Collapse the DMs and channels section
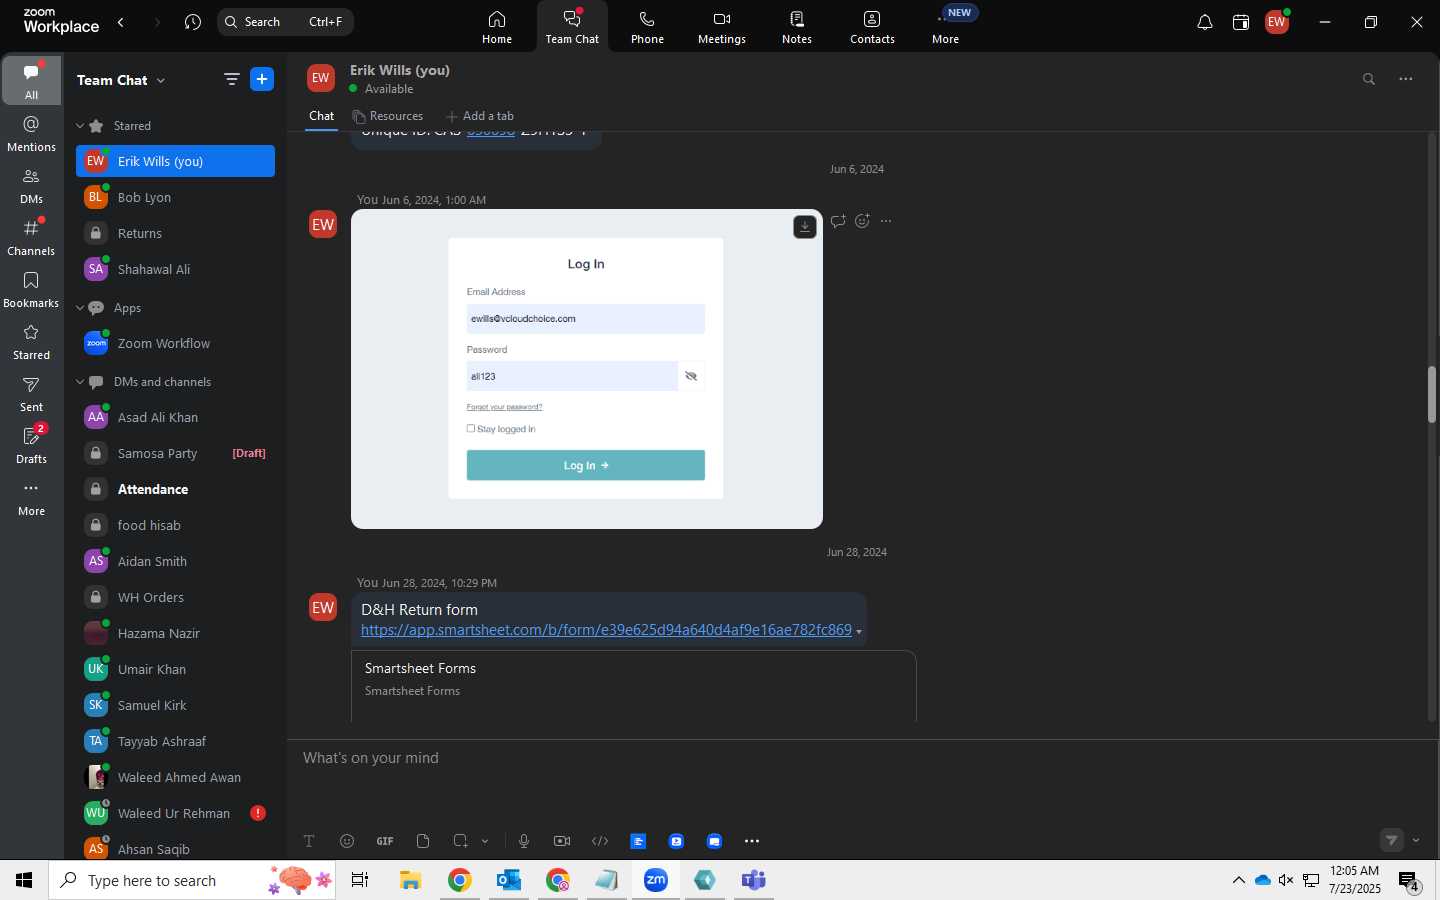 pyautogui.click(x=80, y=382)
